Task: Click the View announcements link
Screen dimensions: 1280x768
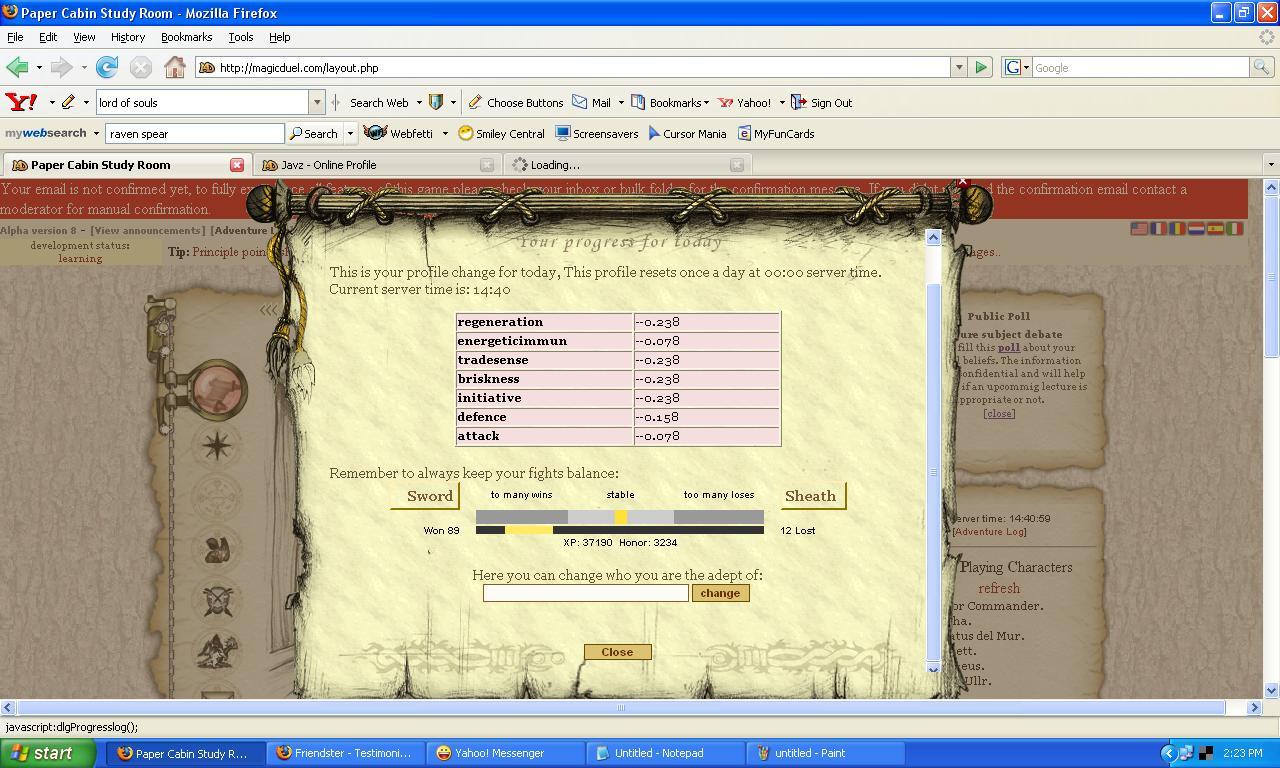Action: tap(148, 230)
